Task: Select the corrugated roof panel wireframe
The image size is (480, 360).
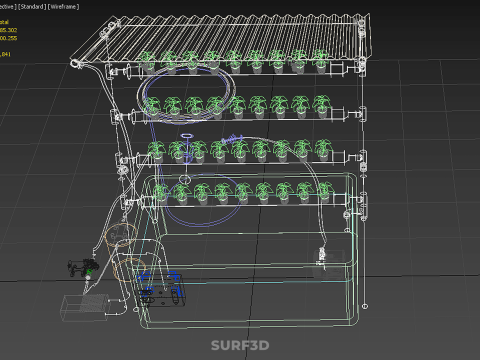Action: click(x=222, y=38)
